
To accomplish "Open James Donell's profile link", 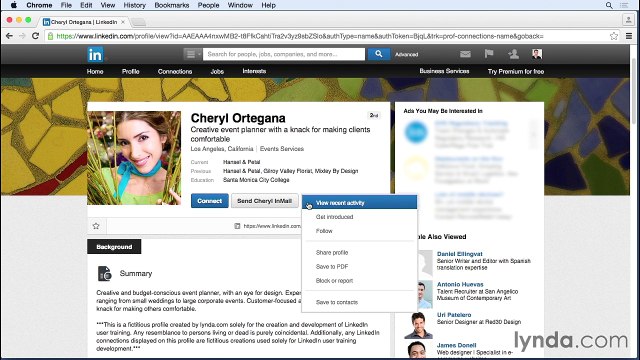I will [456, 345].
